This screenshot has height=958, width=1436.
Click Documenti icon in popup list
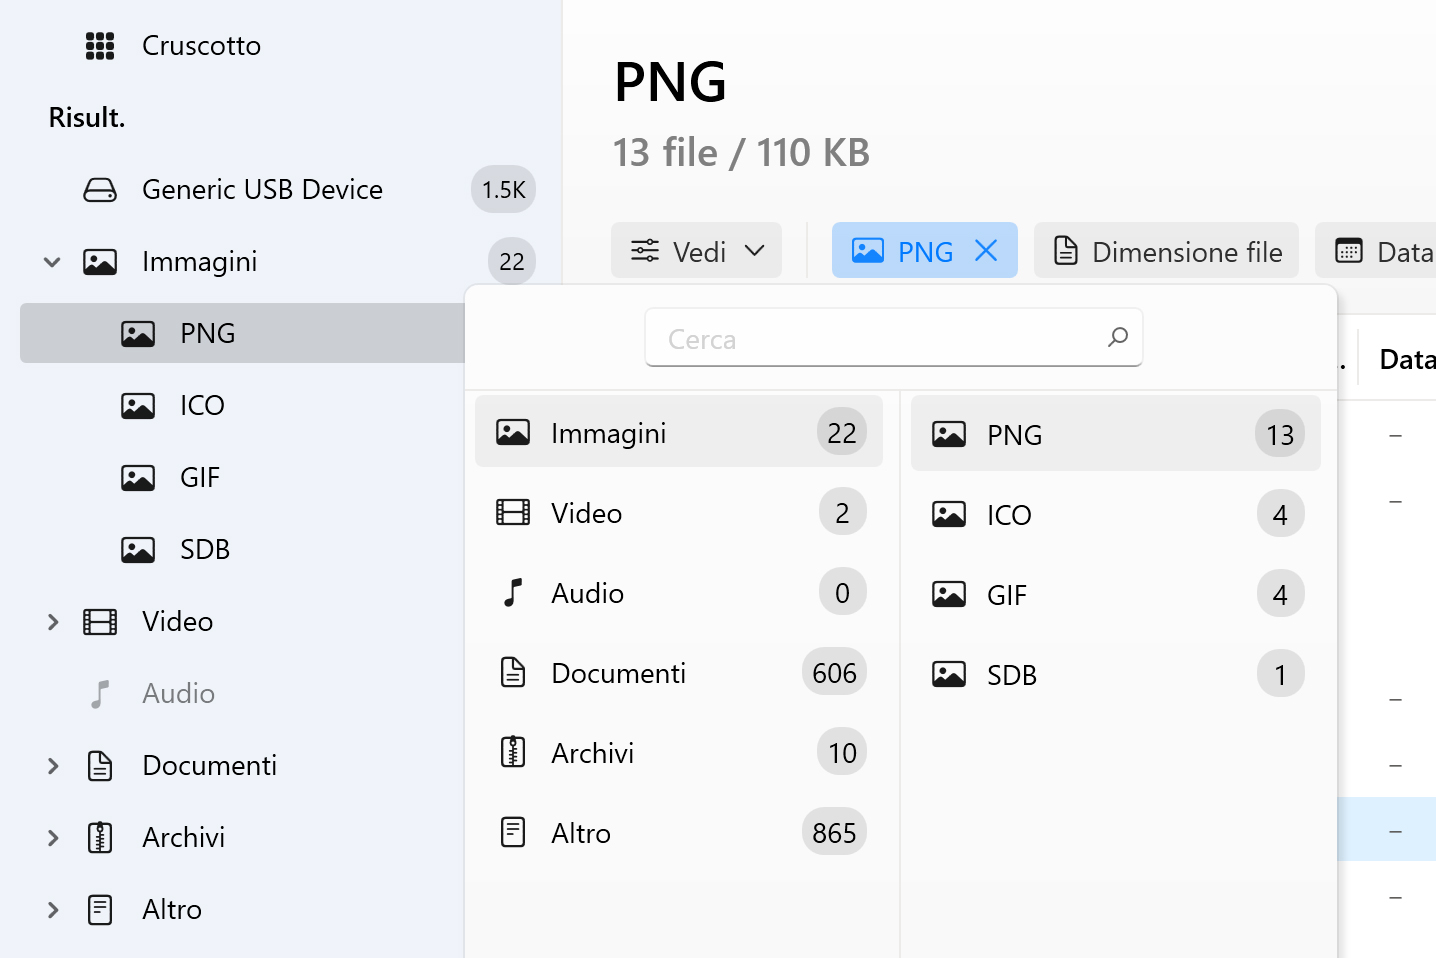point(513,673)
